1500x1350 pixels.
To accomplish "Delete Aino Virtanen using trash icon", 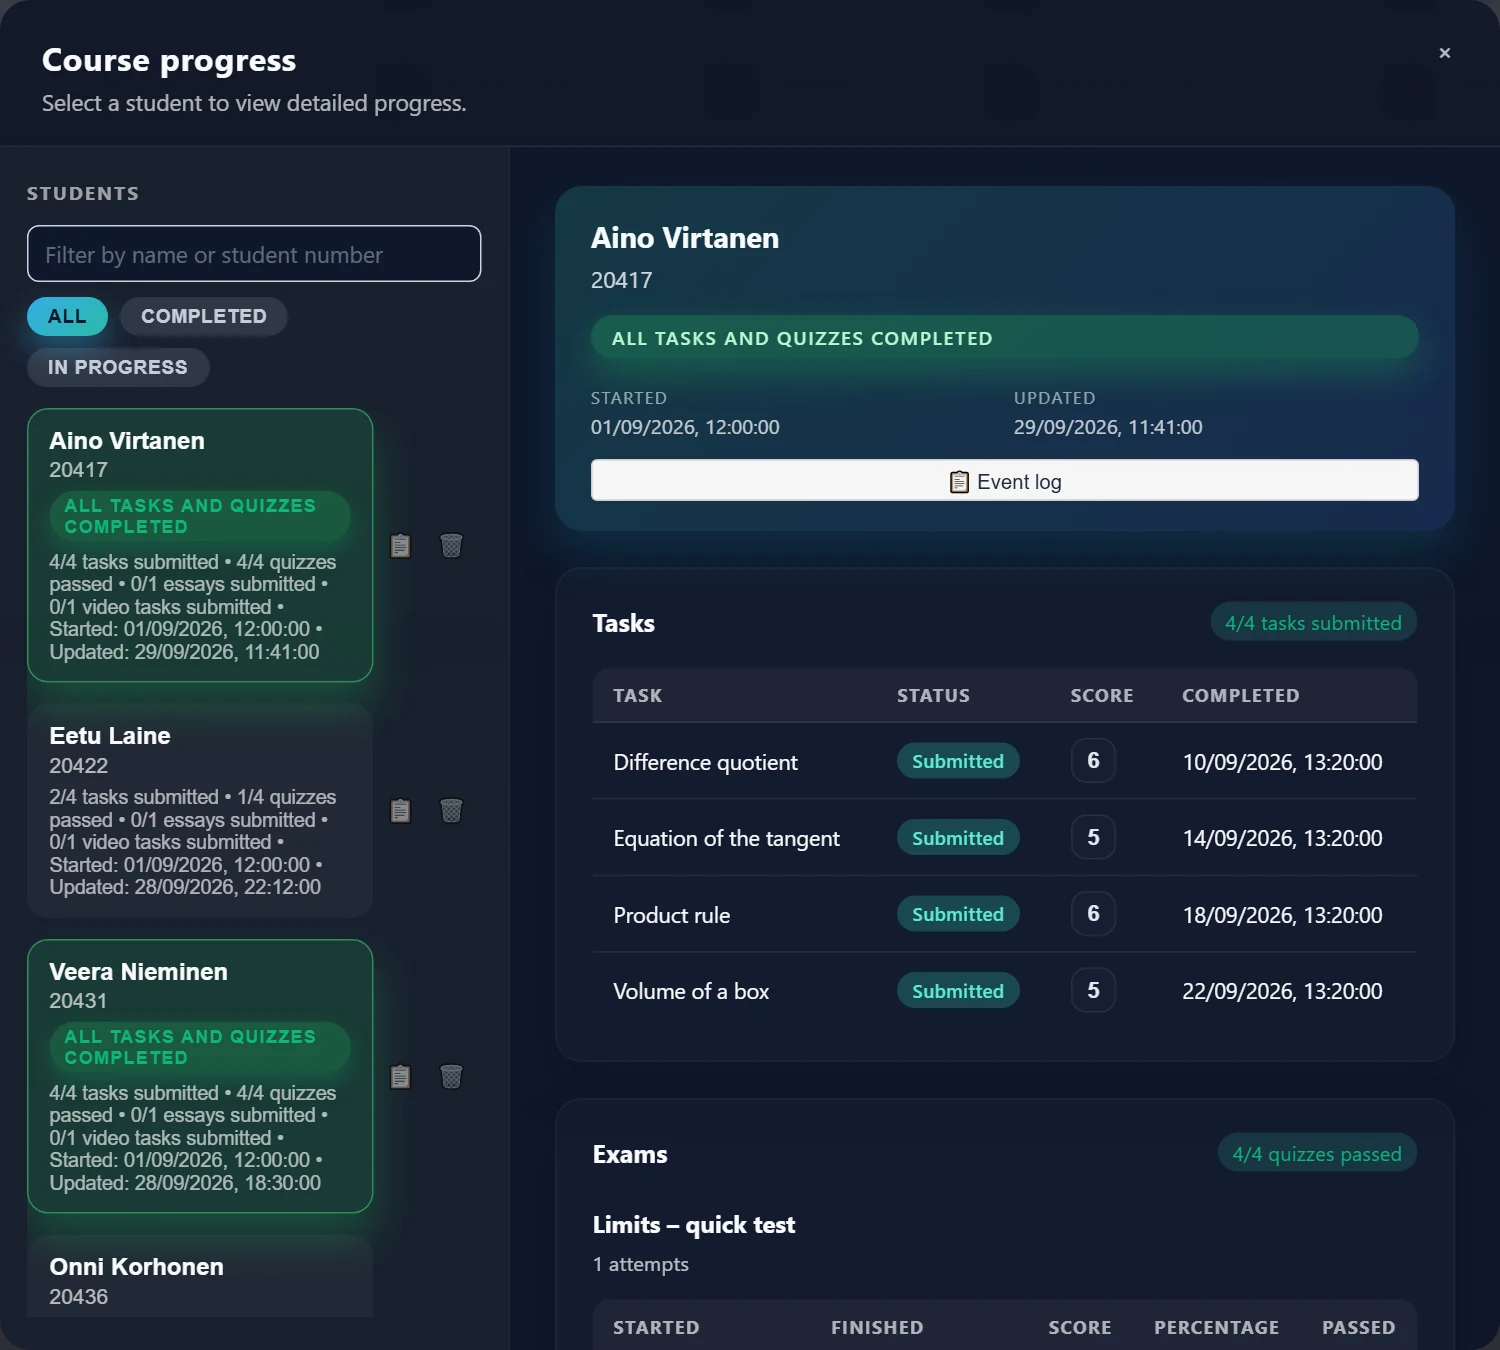I will [x=451, y=545].
